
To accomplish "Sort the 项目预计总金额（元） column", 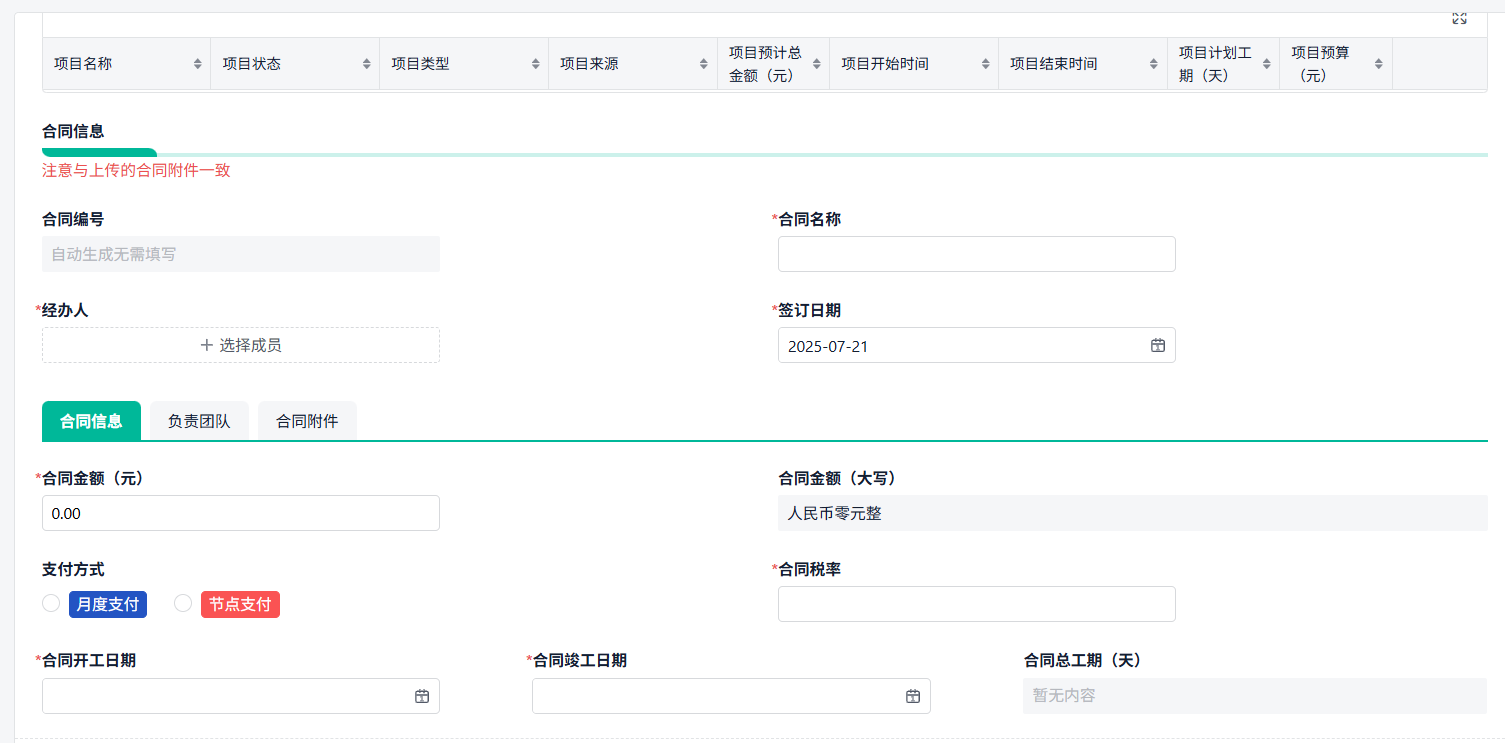I will (817, 62).
